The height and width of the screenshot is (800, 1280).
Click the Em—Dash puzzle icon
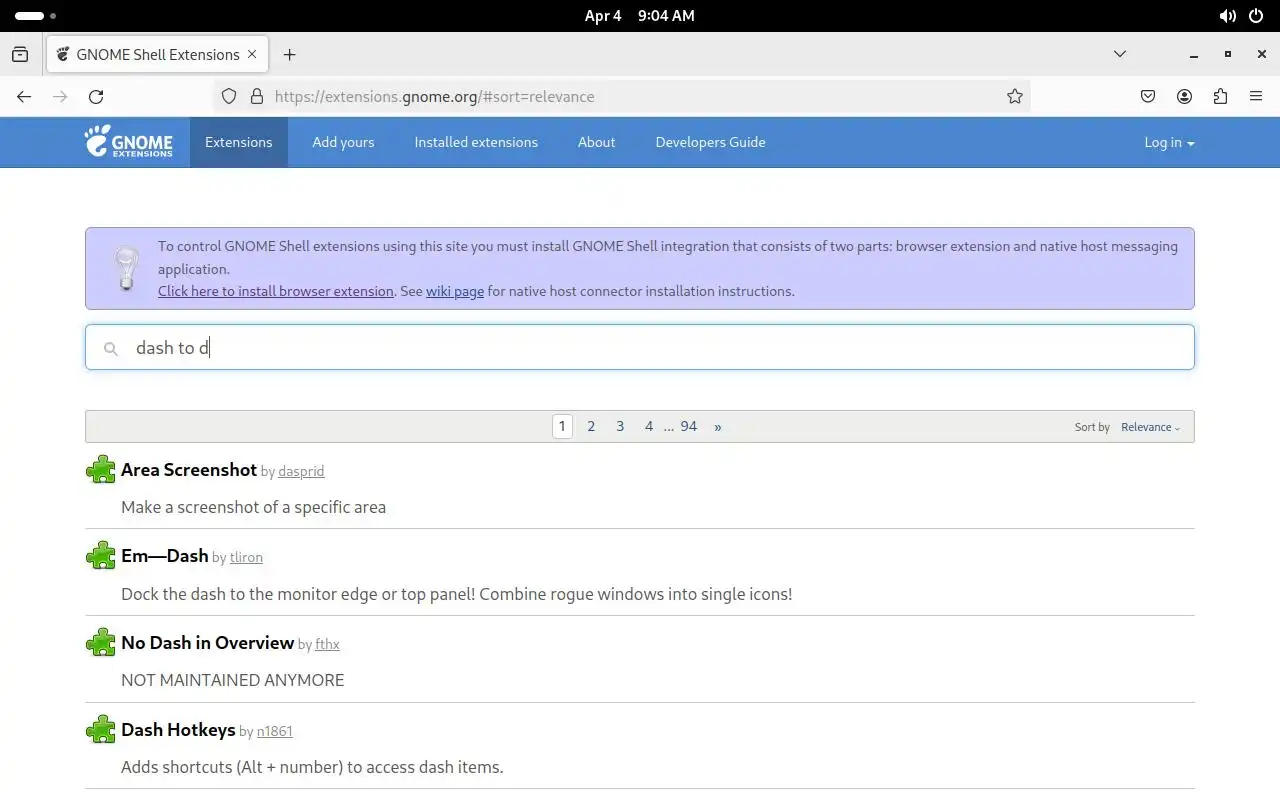101,556
